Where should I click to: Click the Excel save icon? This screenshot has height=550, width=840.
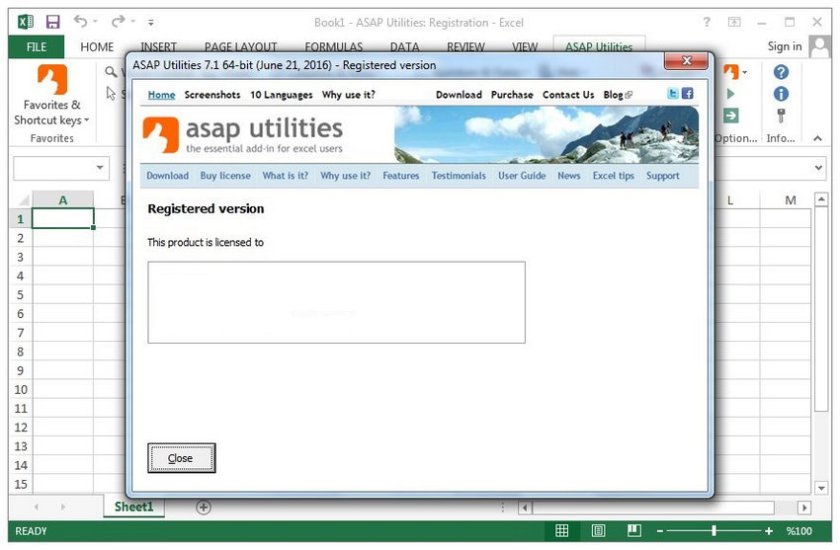[x=52, y=22]
